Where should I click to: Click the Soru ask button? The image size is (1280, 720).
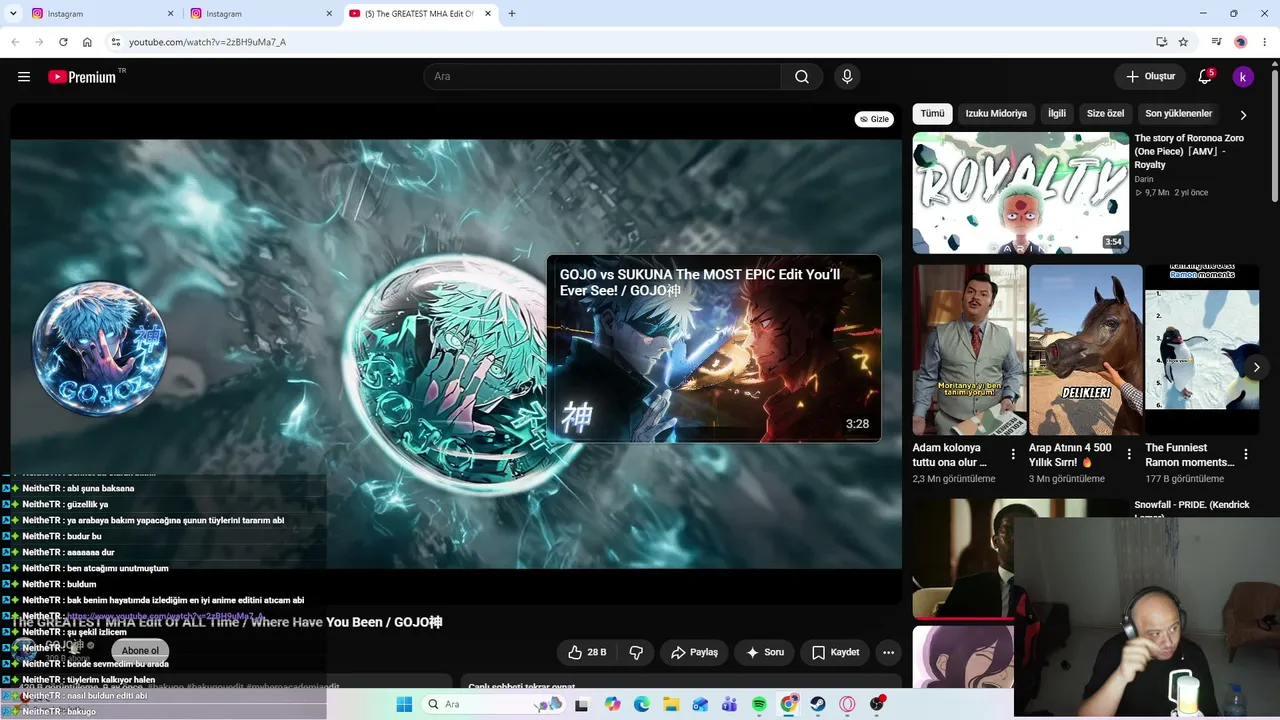tap(764, 652)
